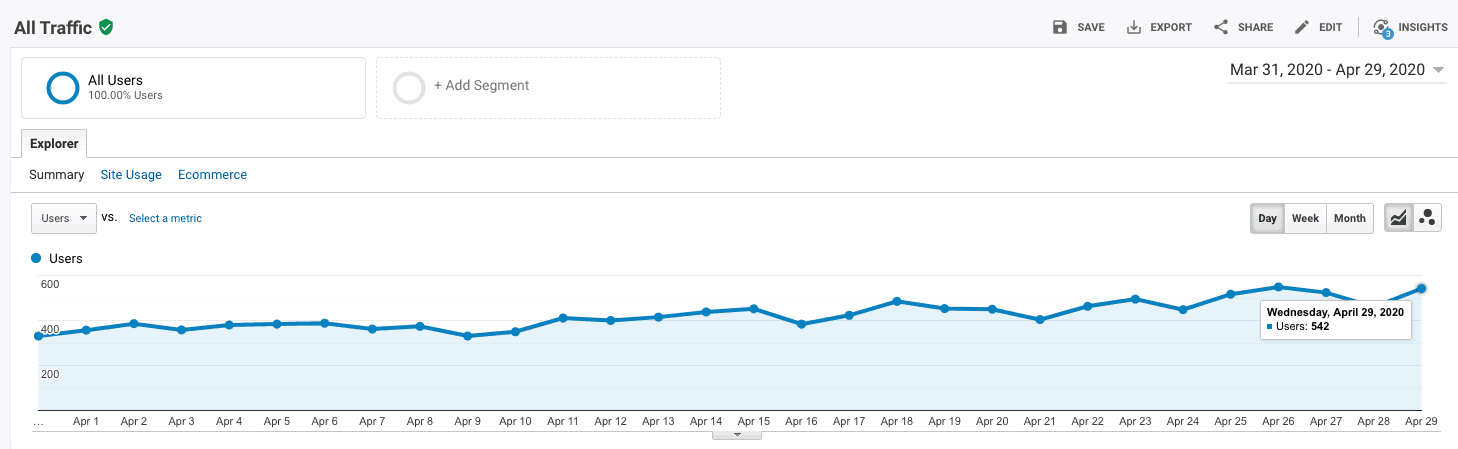Select the All Users segment
The height and width of the screenshot is (449, 1458).
pos(193,88)
